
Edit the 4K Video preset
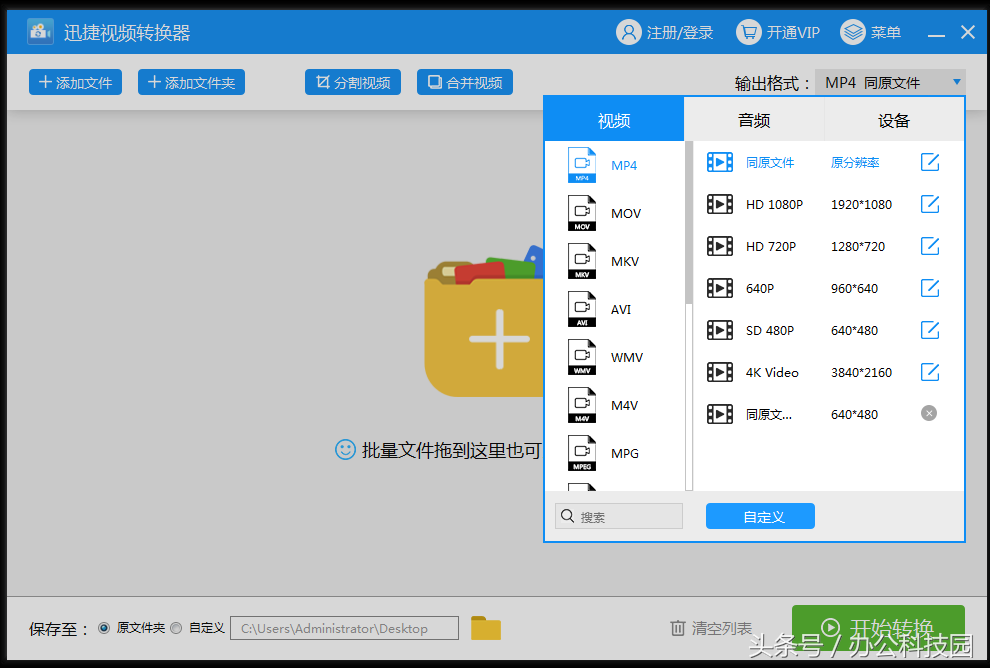click(929, 372)
